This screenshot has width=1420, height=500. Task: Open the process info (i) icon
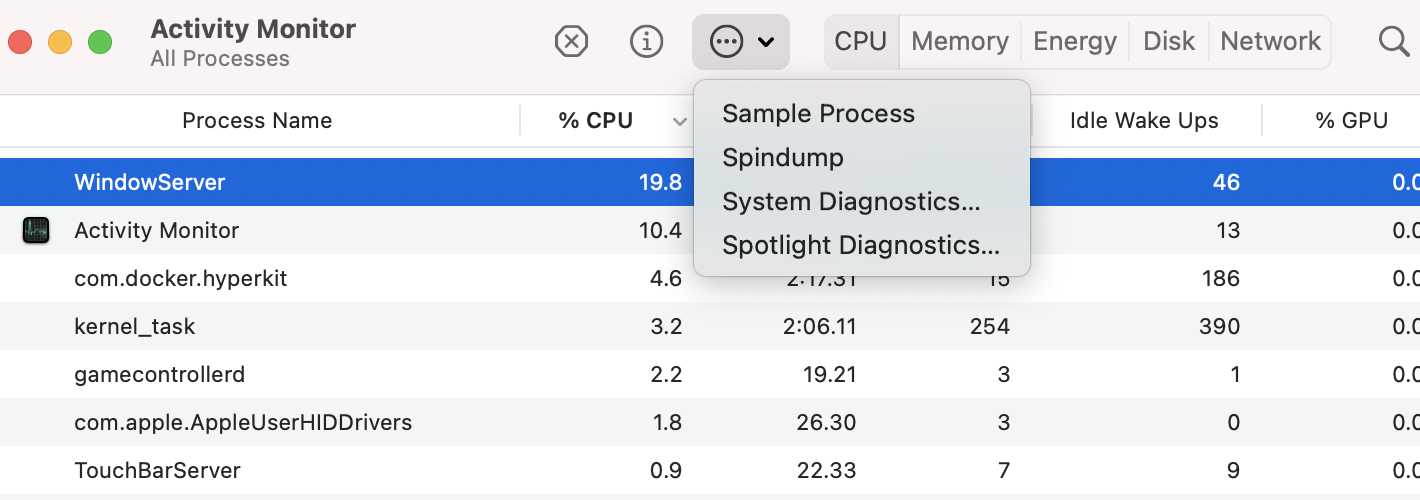647,42
